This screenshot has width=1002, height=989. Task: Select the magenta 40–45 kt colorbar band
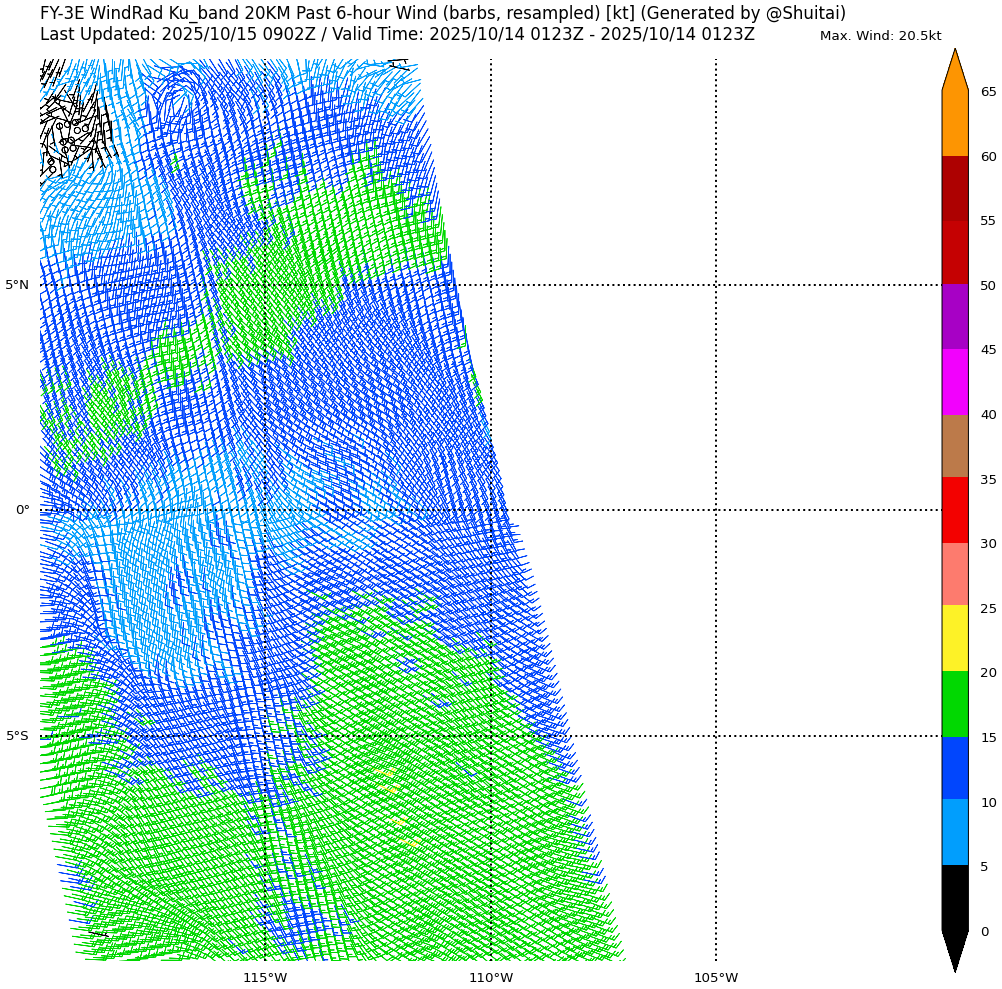954,382
